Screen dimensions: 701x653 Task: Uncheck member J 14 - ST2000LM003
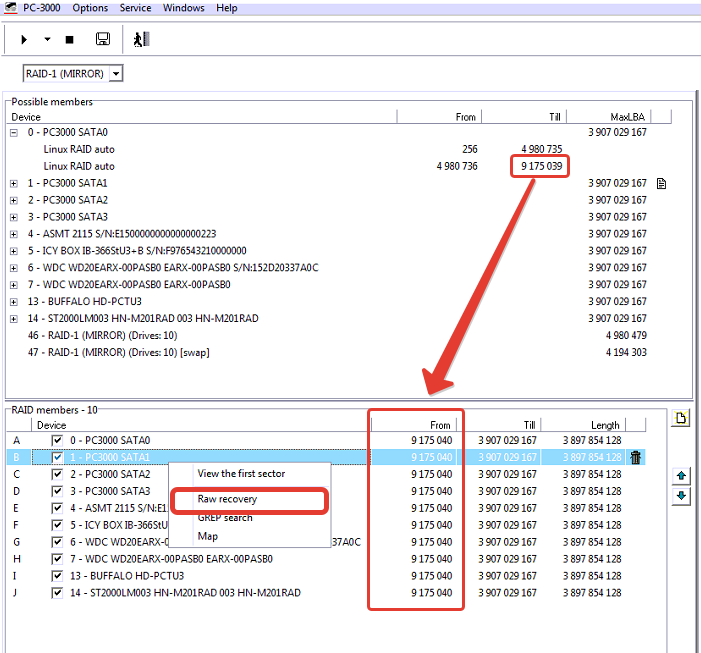pos(57,593)
